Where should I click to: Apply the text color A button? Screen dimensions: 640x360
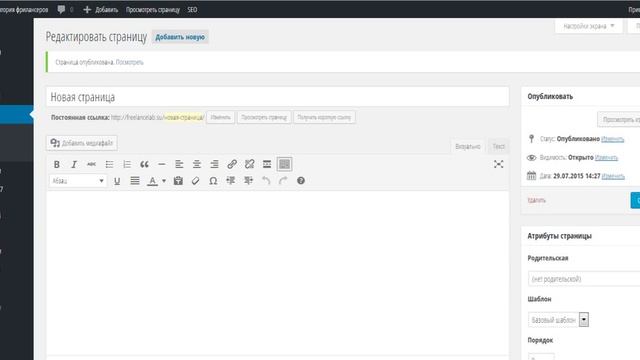(x=152, y=181)
